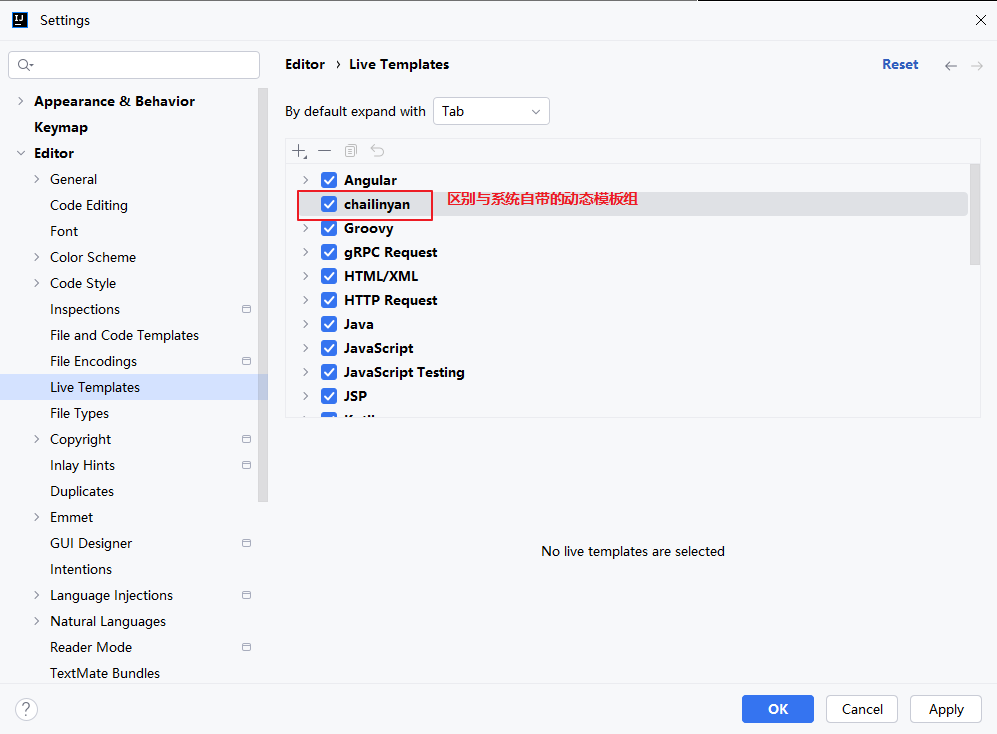This screenshot has width=997, height=734.
Task: Expand the JSP template group
Action: tap(305, 396)
